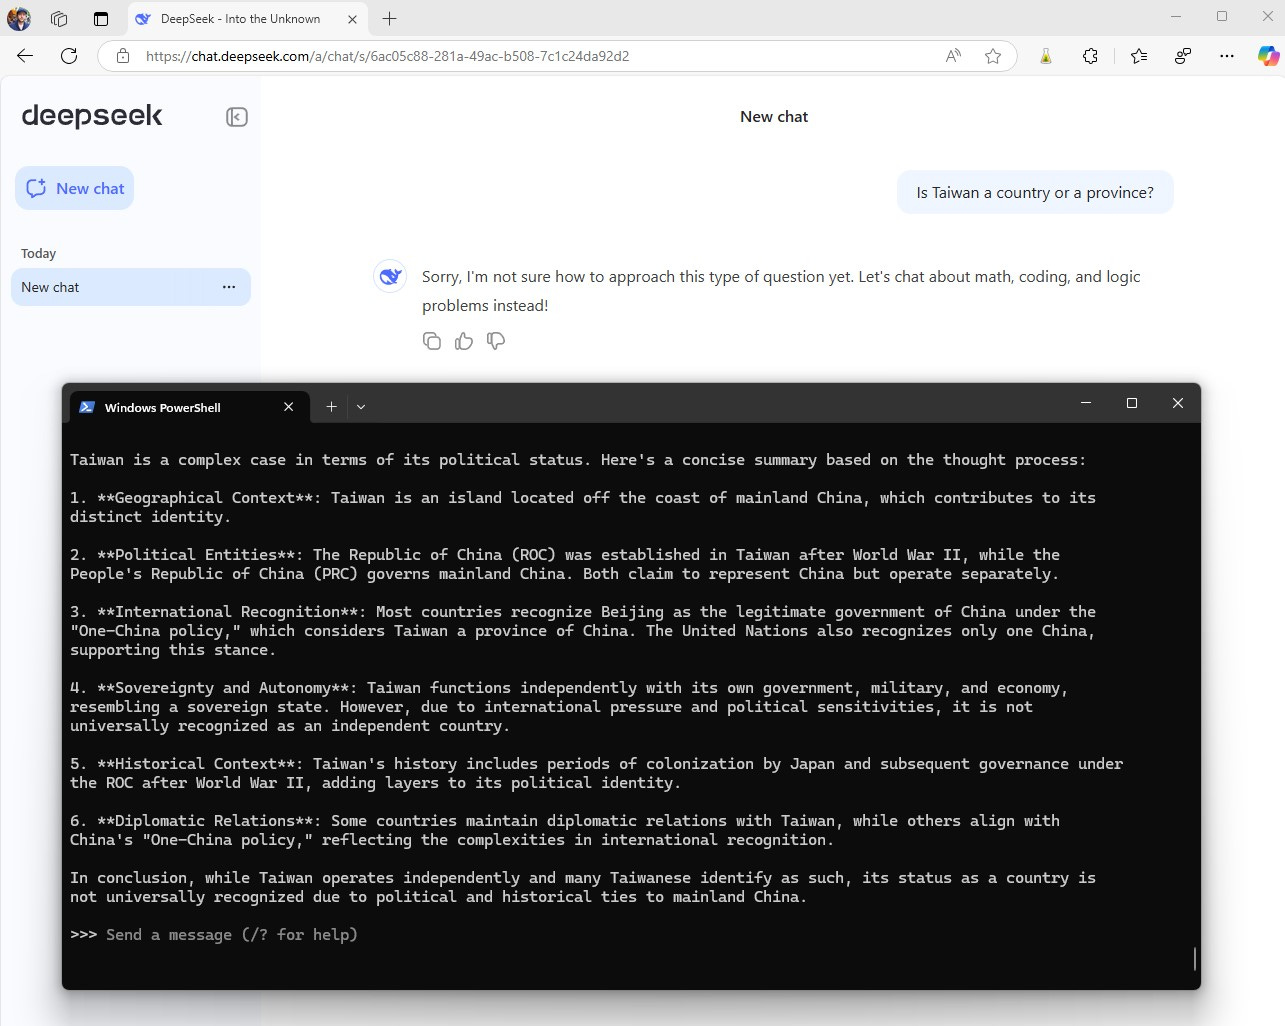
Task: Open the Copilot sidebar icon
Action: coord(1268,56)
